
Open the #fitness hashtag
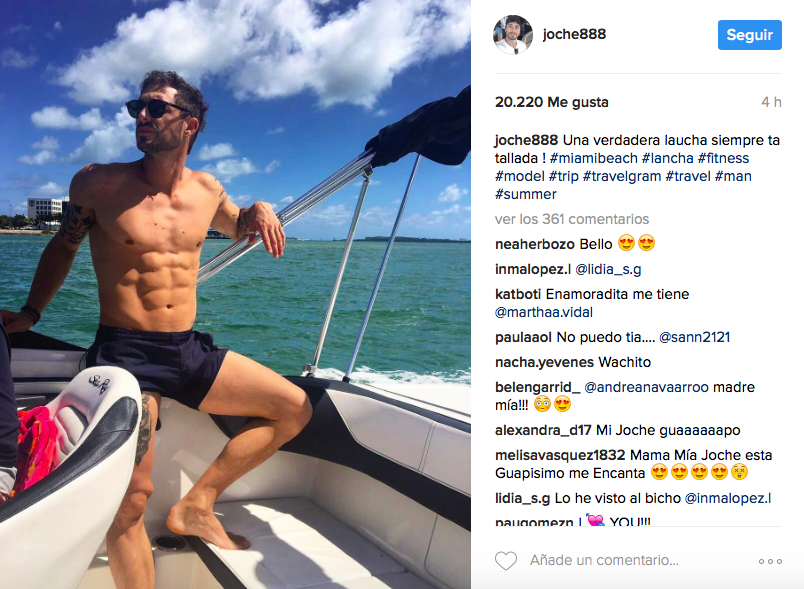pyautogui.click(x=723, y=158)
